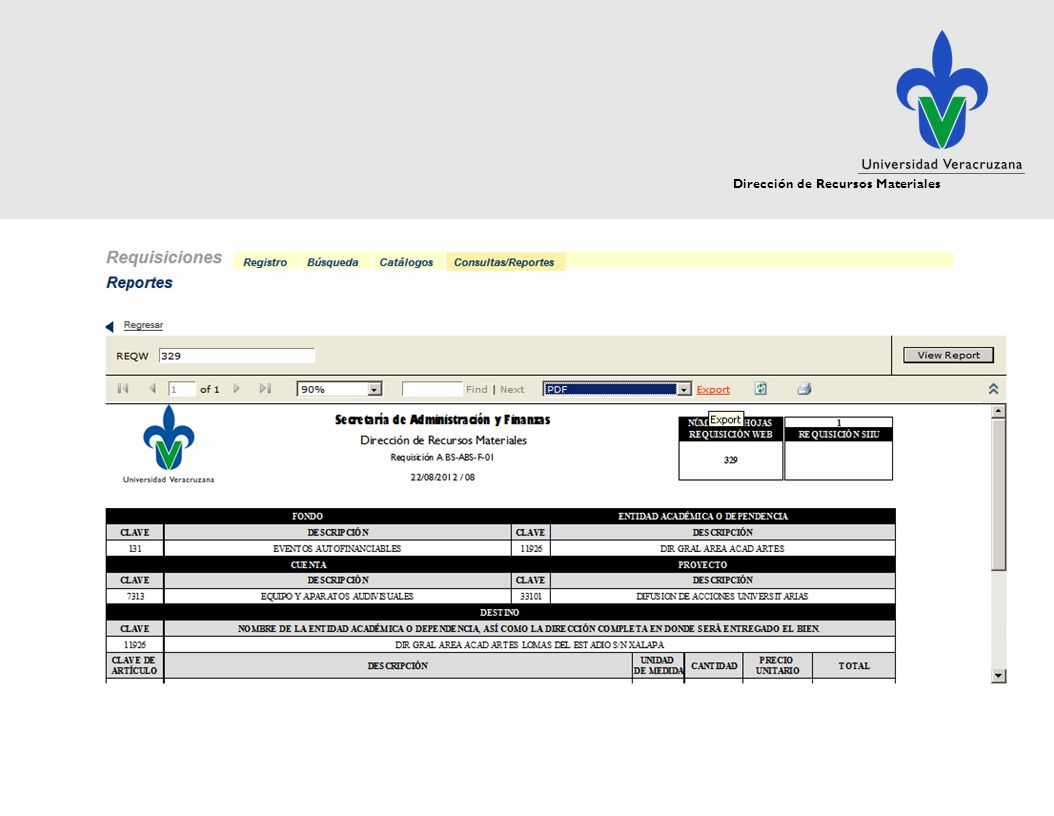Jump to last report page icon
This screenshot has height=816, width=1054.
click(266, 389)
